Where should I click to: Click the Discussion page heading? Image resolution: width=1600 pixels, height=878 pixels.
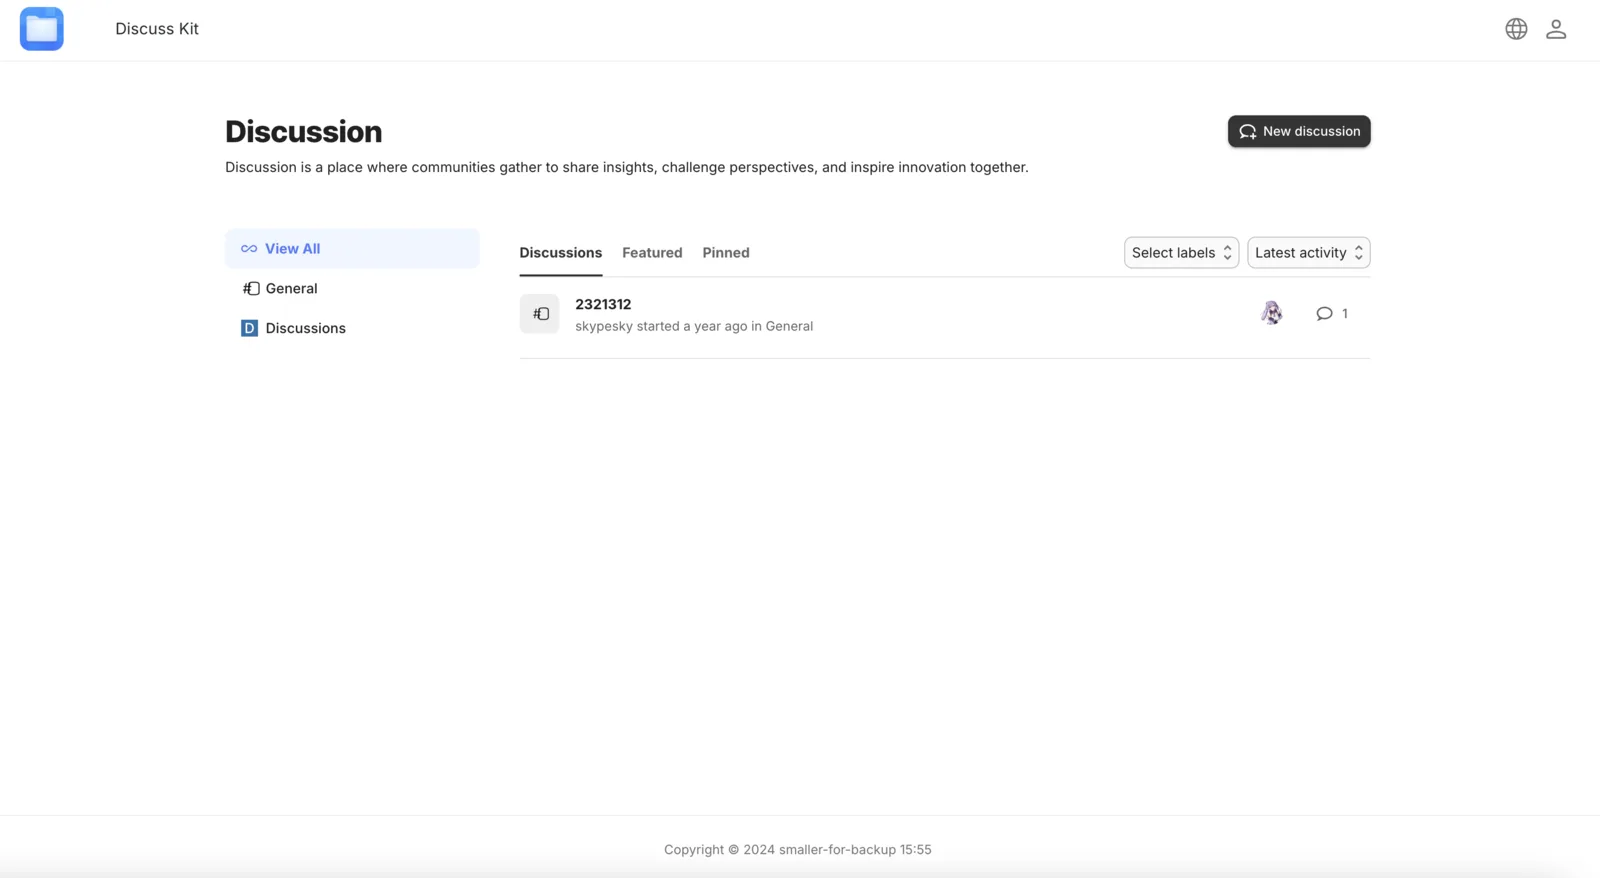(x=303, y=132)
